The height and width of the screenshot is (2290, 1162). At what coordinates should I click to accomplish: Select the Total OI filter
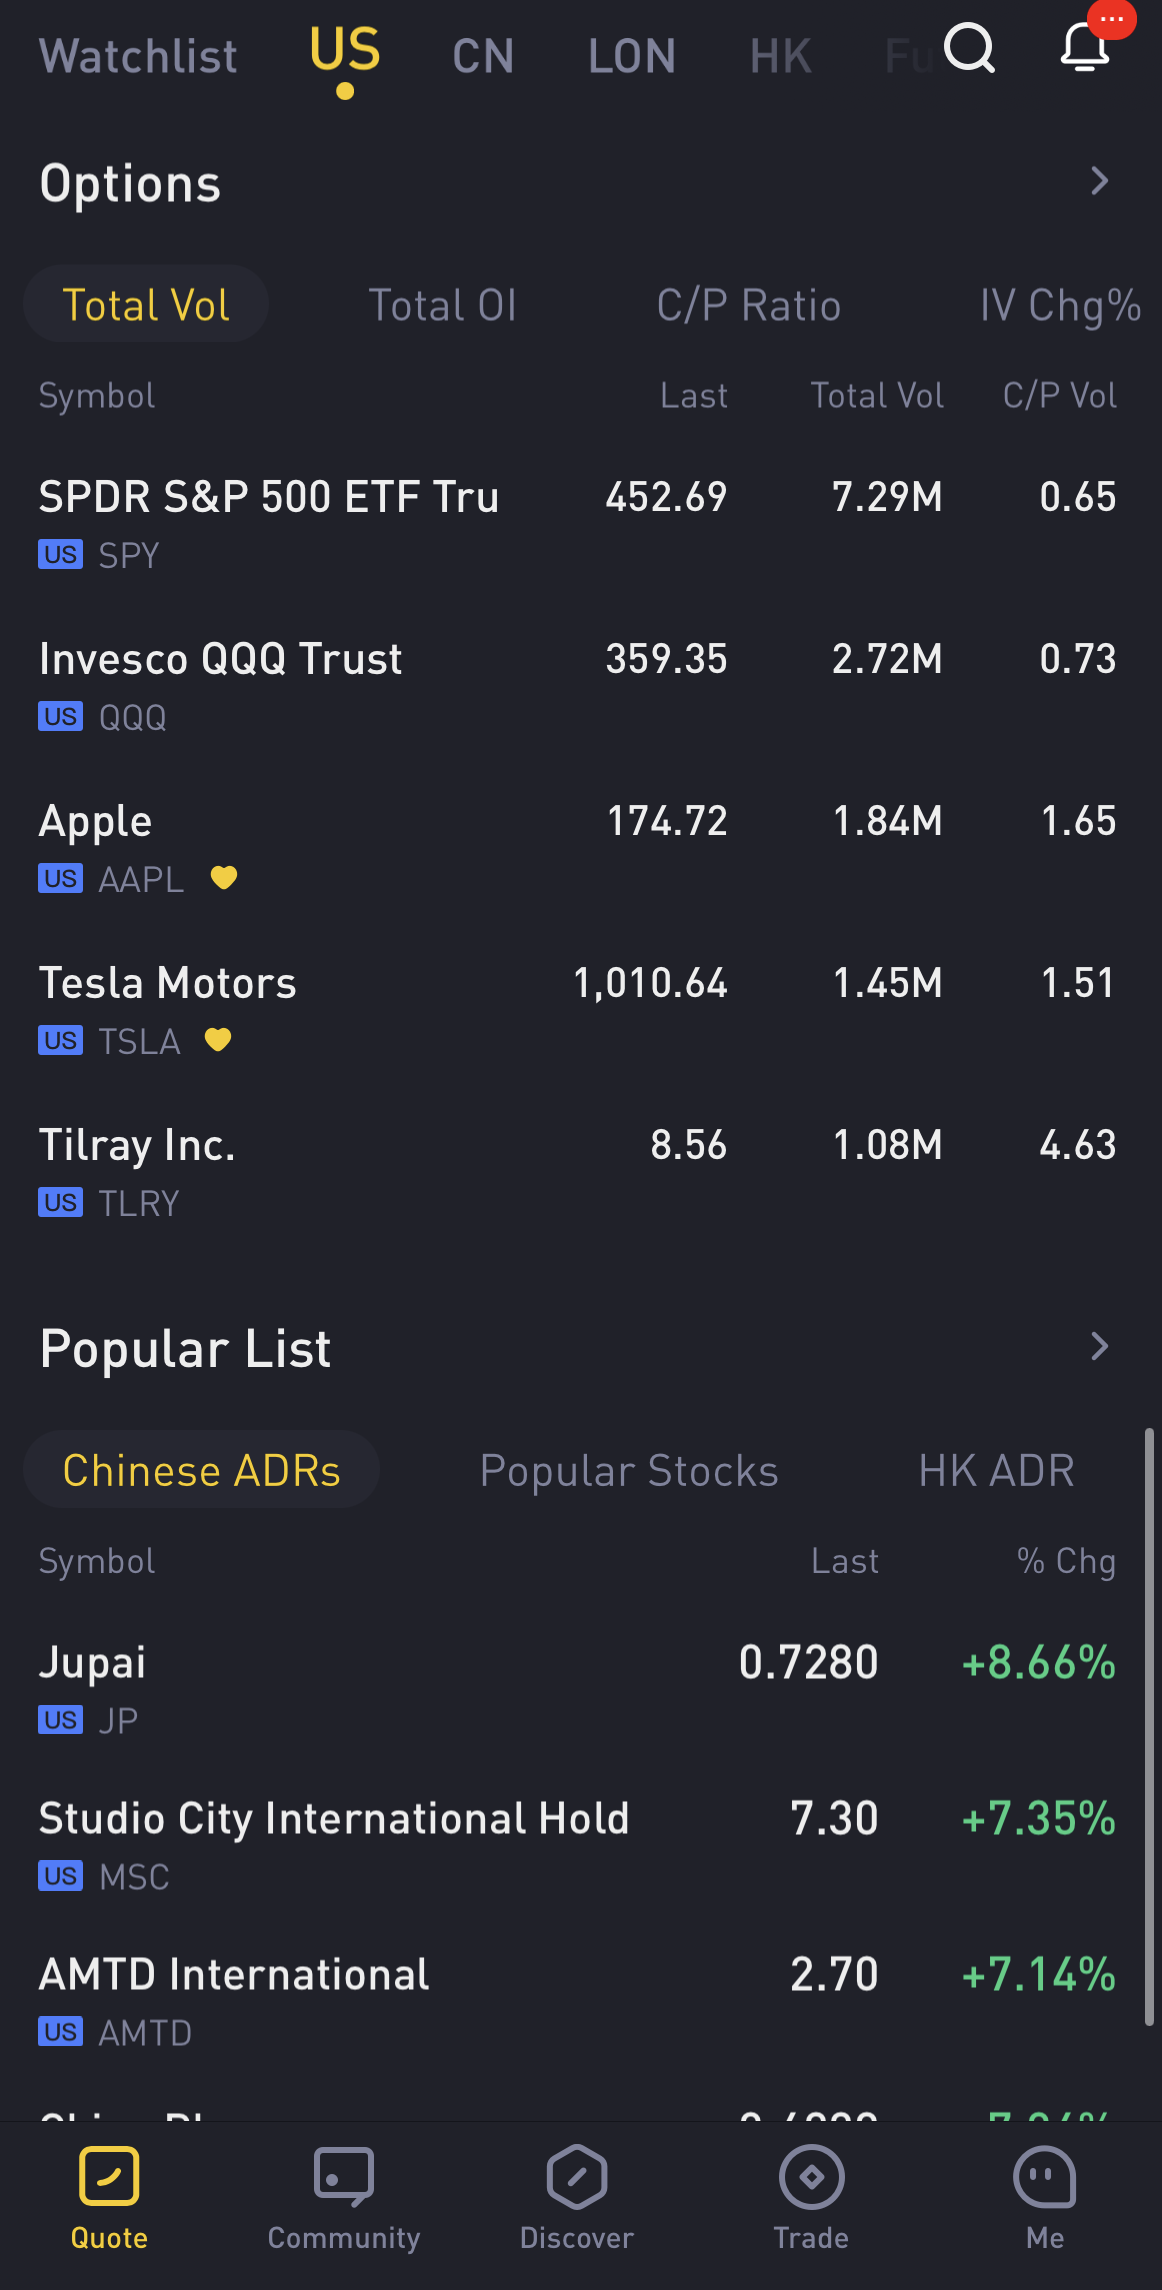[442, 305]
